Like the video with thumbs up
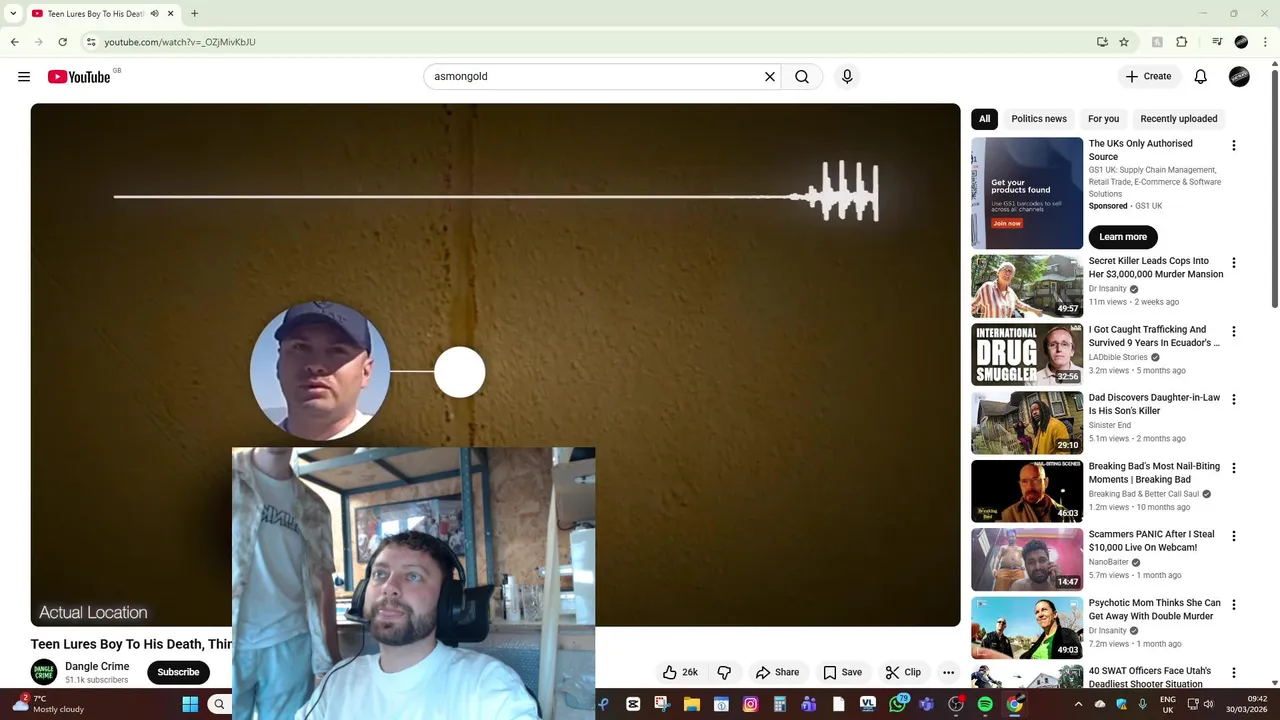Image resolution: width=1280 pixels, height=720 pixels. click(680, 672)
